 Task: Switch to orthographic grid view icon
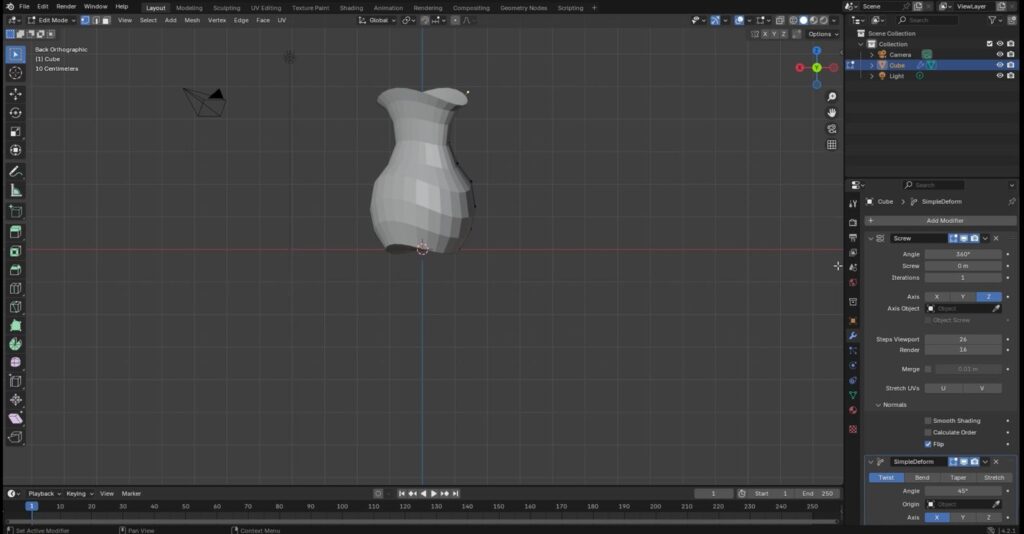(x=831, y=145)
